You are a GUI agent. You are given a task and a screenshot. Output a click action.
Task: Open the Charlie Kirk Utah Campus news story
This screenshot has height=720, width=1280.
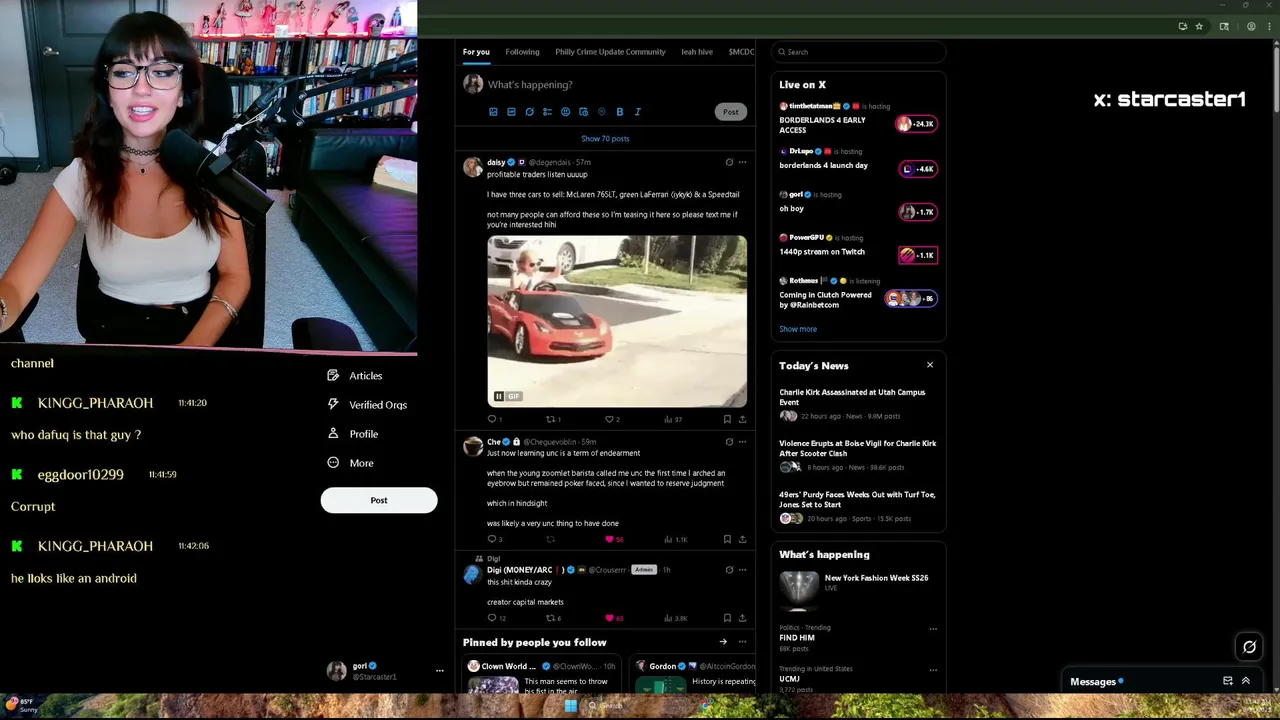[x=858, y=404]
